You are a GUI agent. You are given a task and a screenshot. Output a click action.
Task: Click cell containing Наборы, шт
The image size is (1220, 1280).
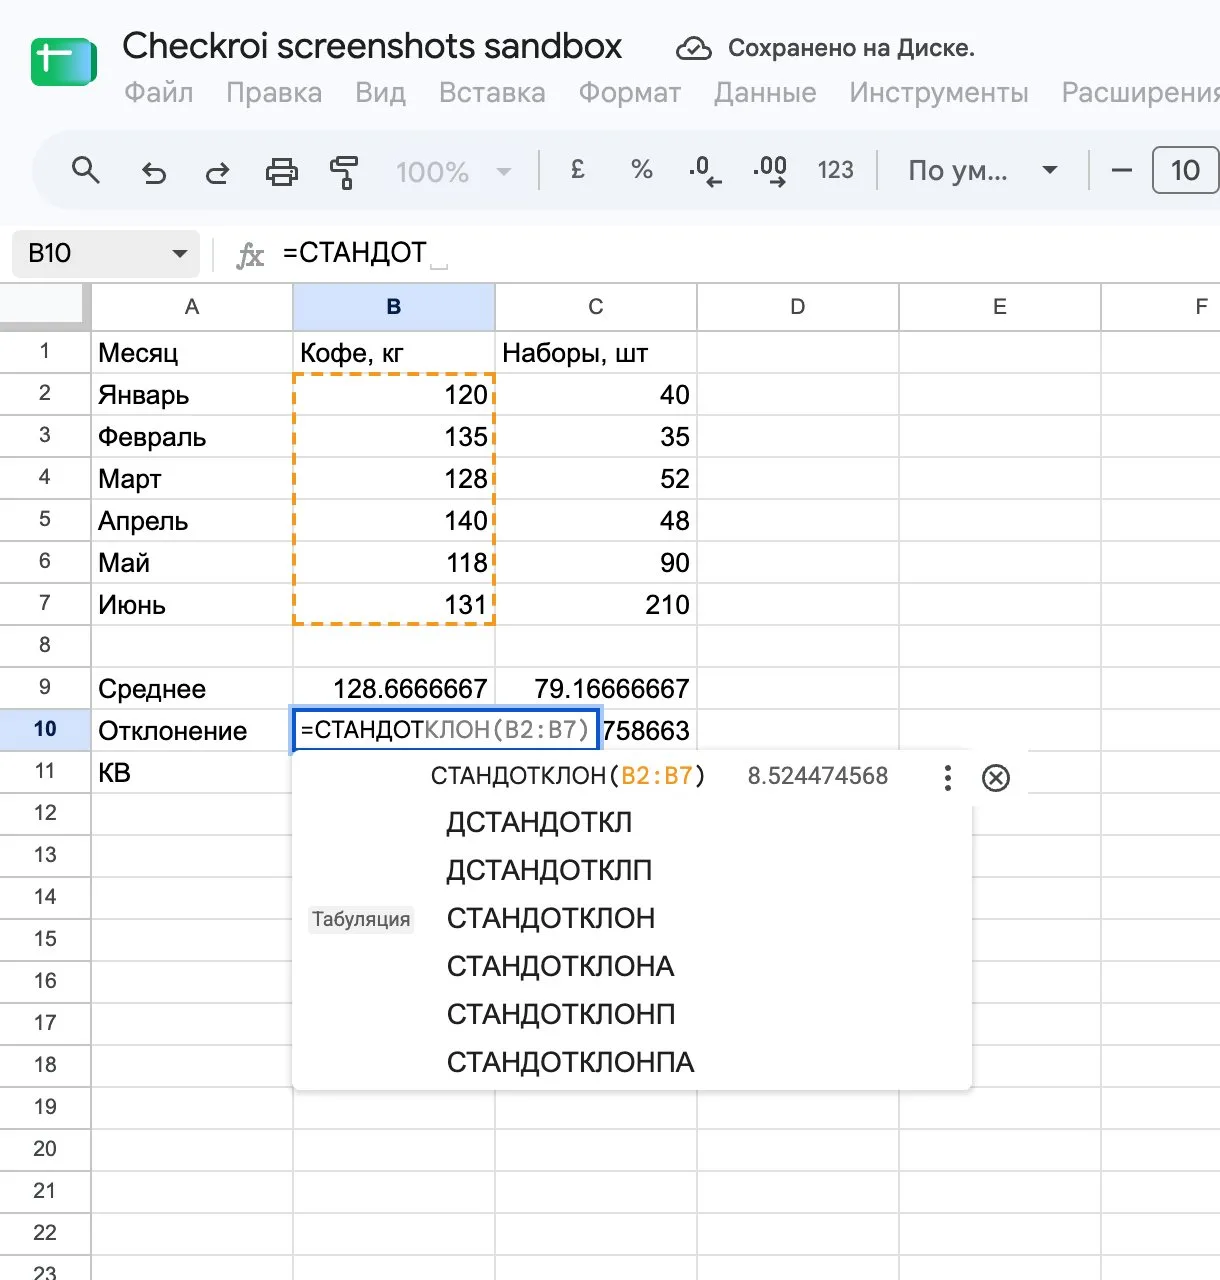(x=596, y=352)
